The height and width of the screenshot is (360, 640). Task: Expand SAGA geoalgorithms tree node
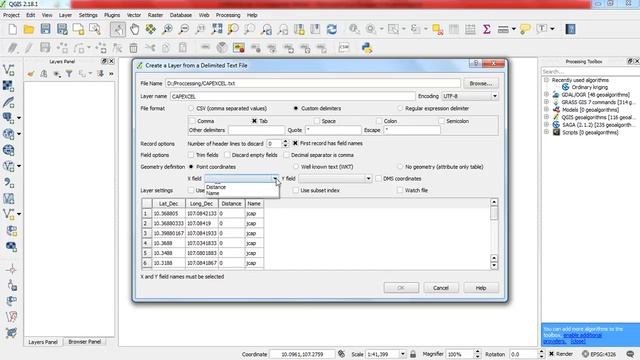pyautogui.click(x=547, y=125)
